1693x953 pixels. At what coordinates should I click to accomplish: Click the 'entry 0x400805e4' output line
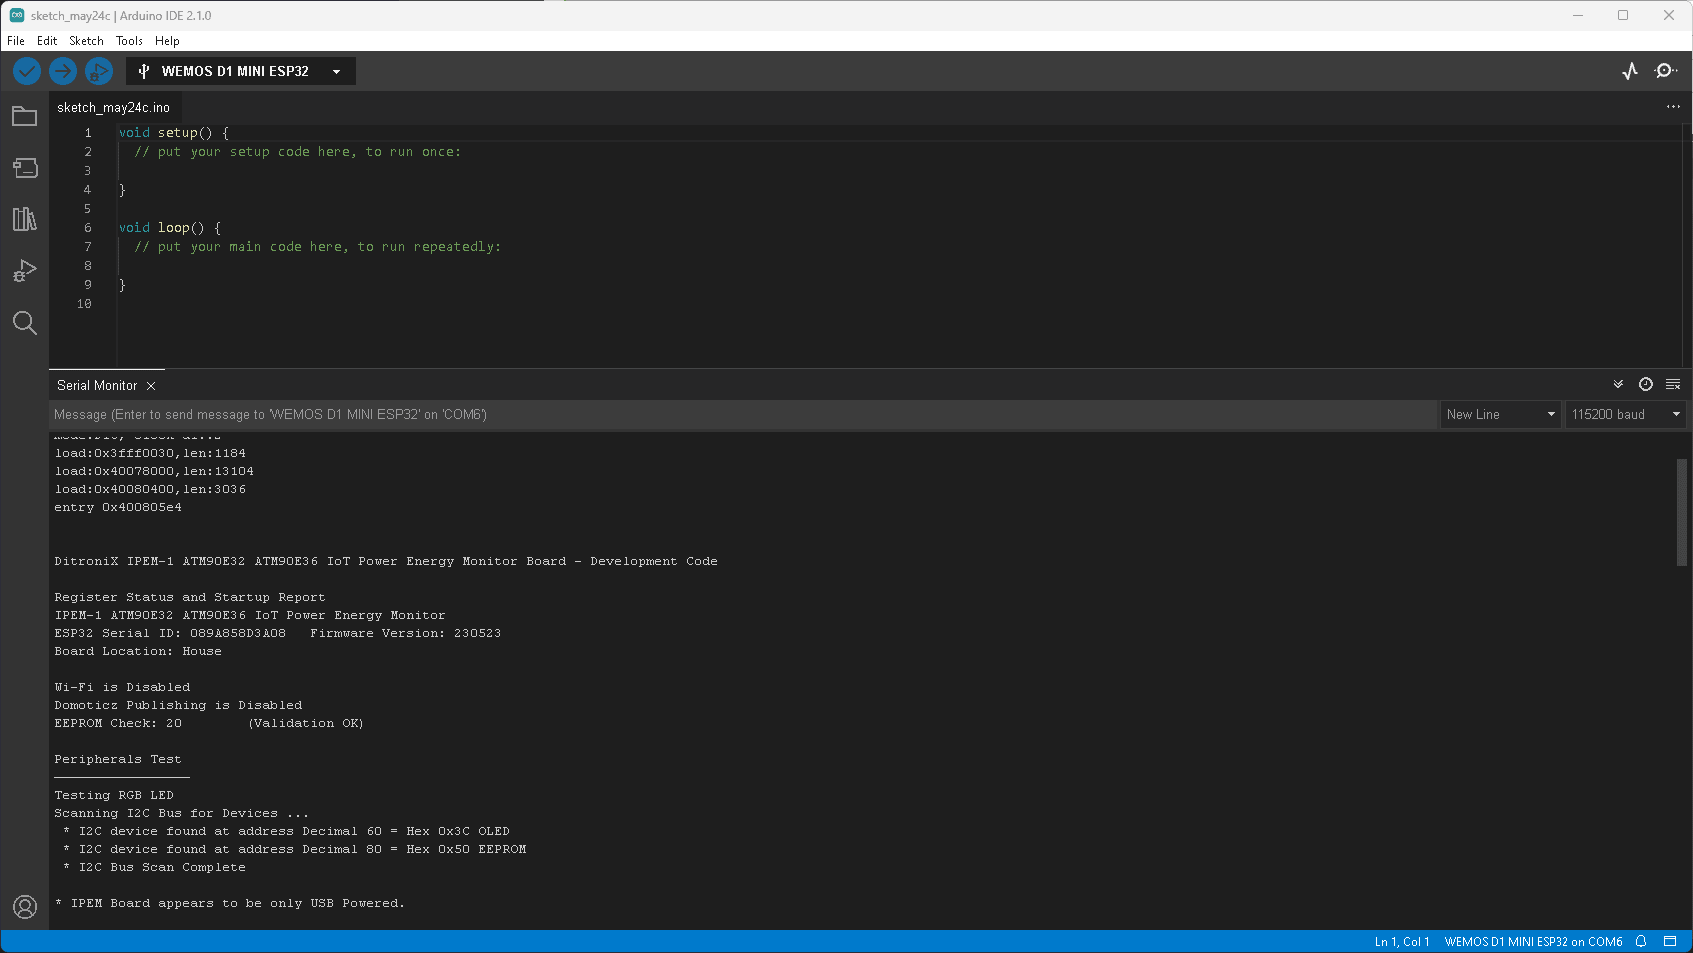(118, 507)
